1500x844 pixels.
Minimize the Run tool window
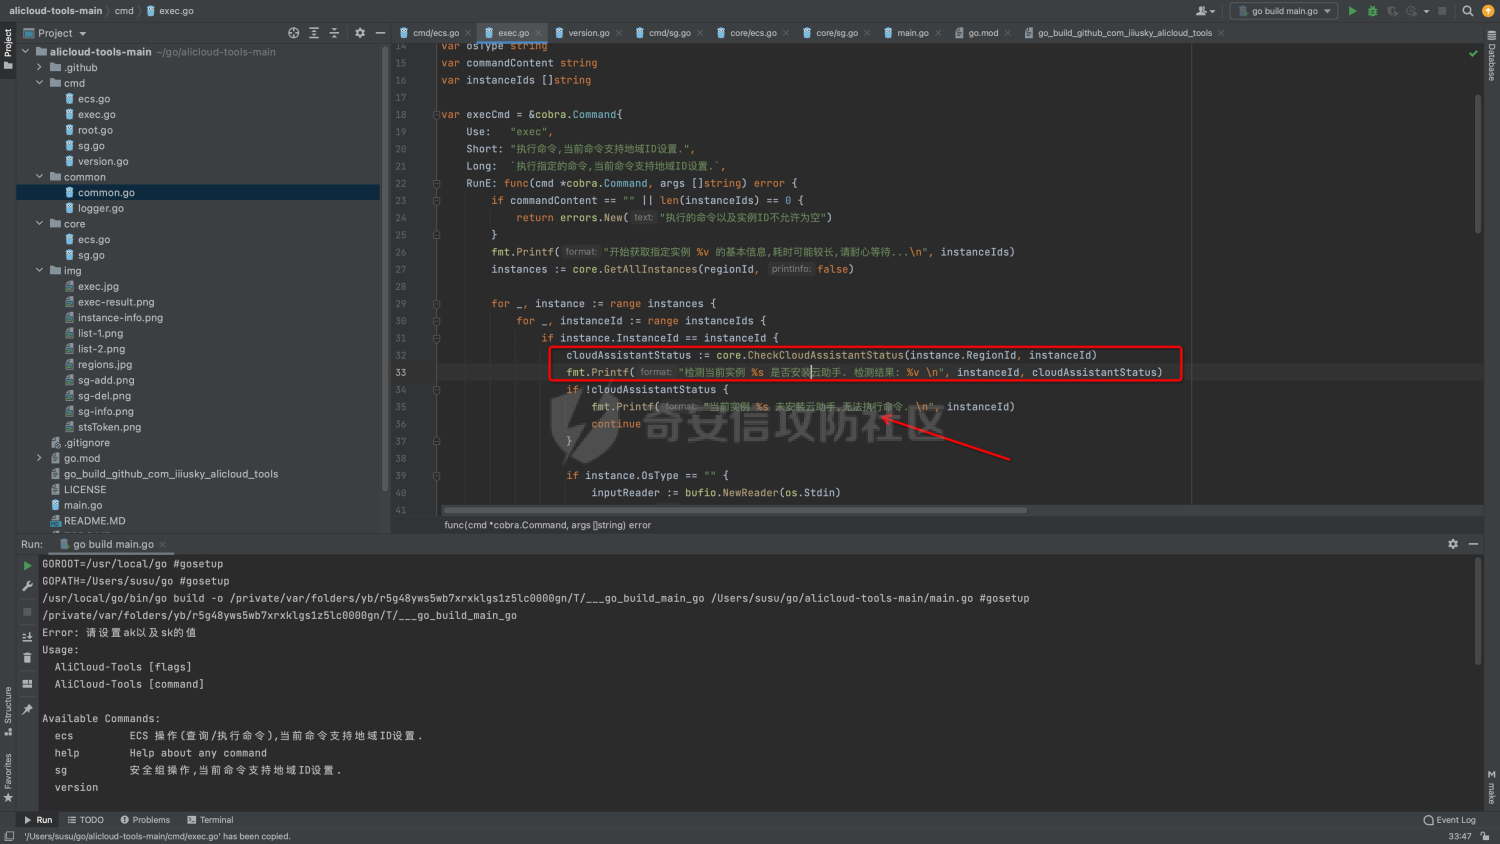point(1473,544)
